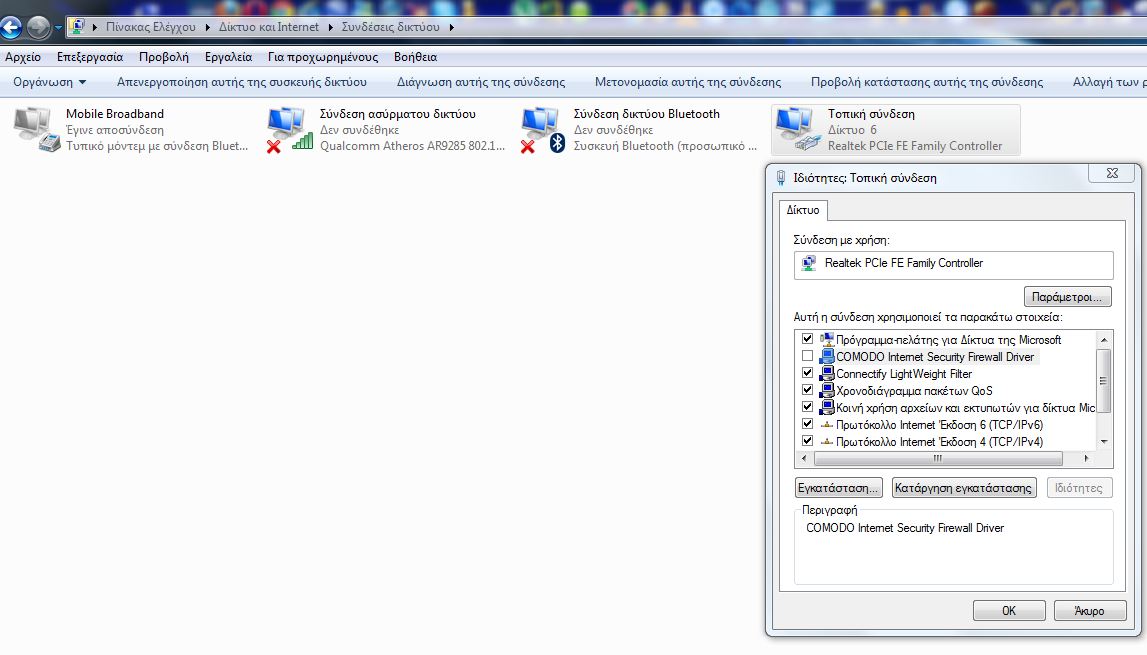Image resolution: width=1147 pixels, height=655 pixels.
Task: Select the Δίκτυο tab in properties dialog
Action: (802, 210)
